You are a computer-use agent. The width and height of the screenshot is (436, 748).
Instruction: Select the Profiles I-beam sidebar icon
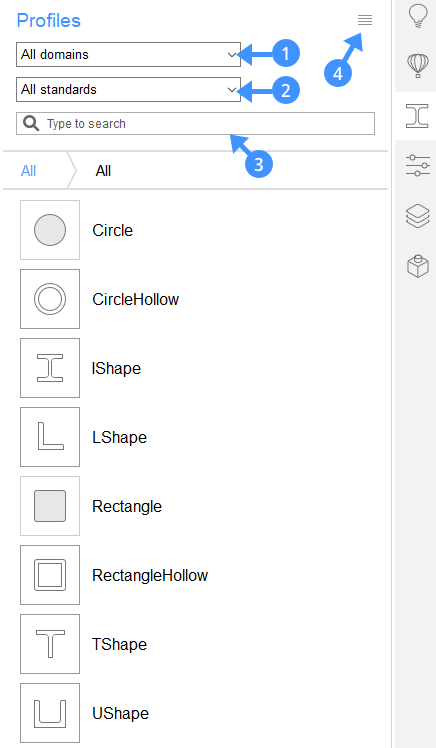point(417,116)
